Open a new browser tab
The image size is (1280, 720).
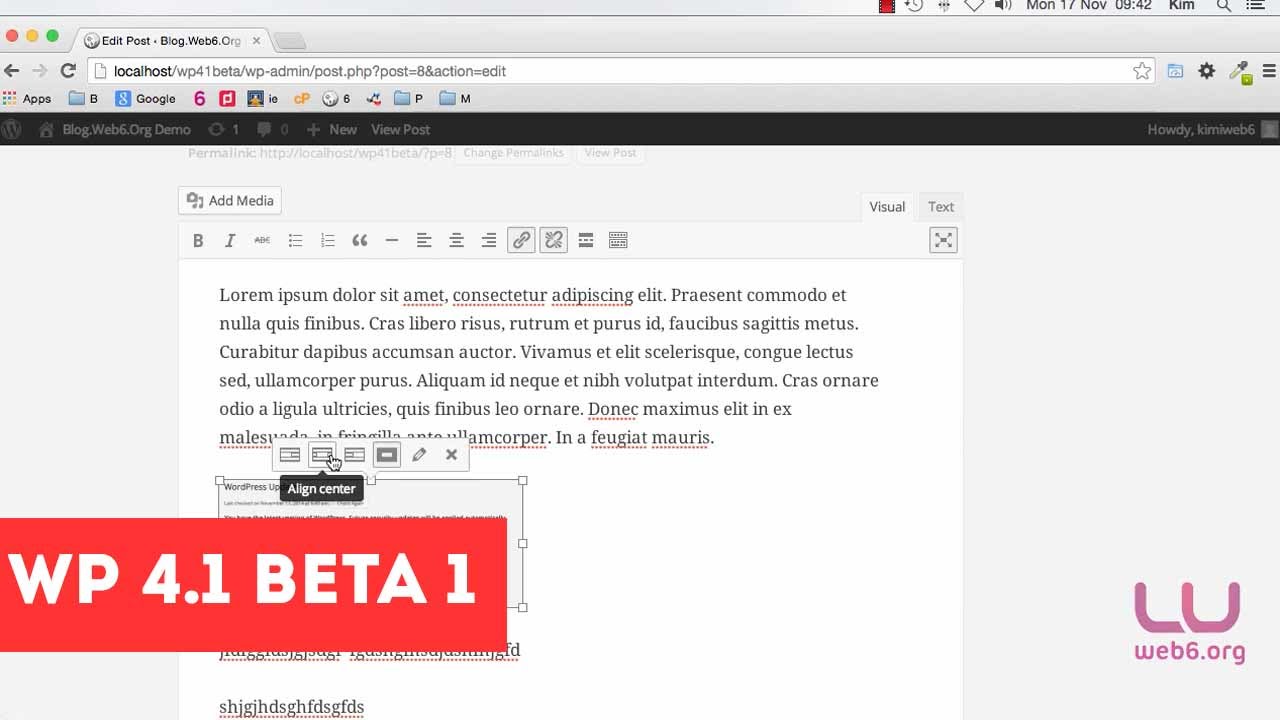pos(290,41)
